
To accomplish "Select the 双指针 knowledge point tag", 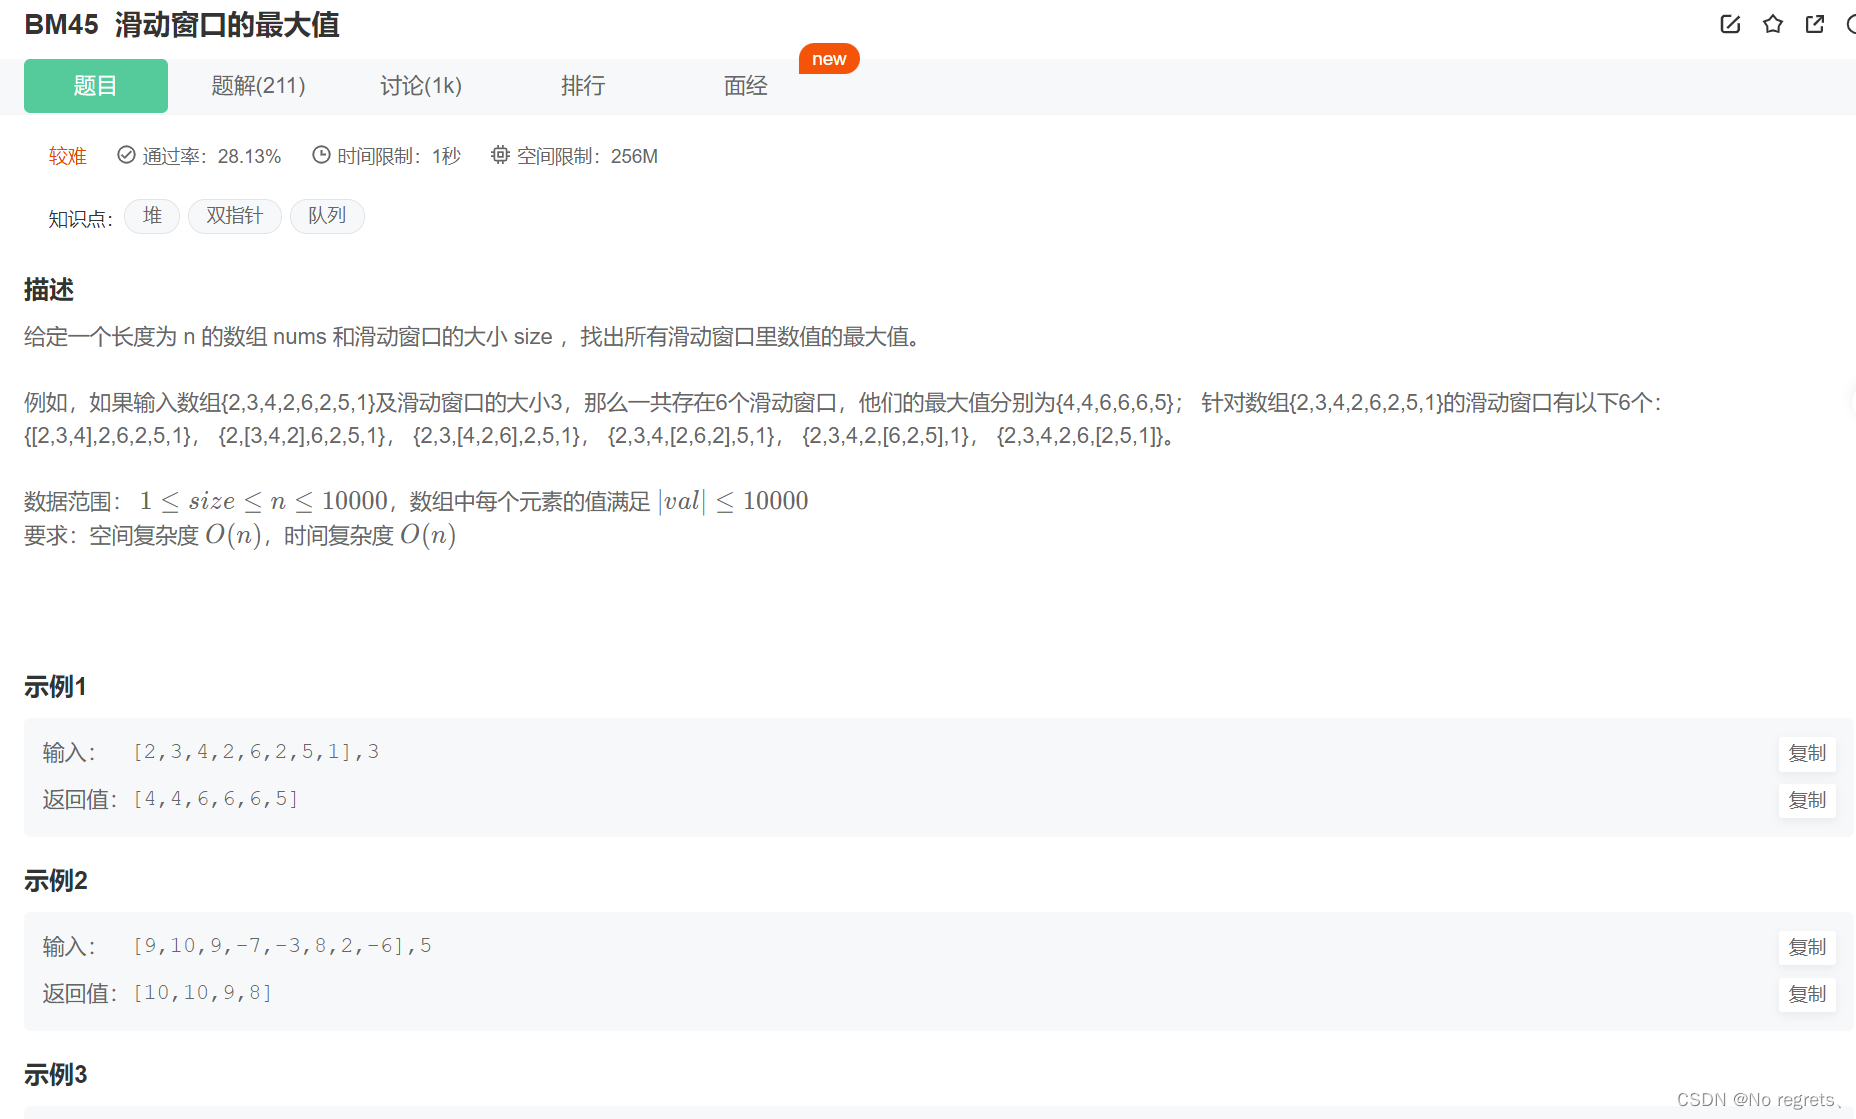I will tap(234, 216).
